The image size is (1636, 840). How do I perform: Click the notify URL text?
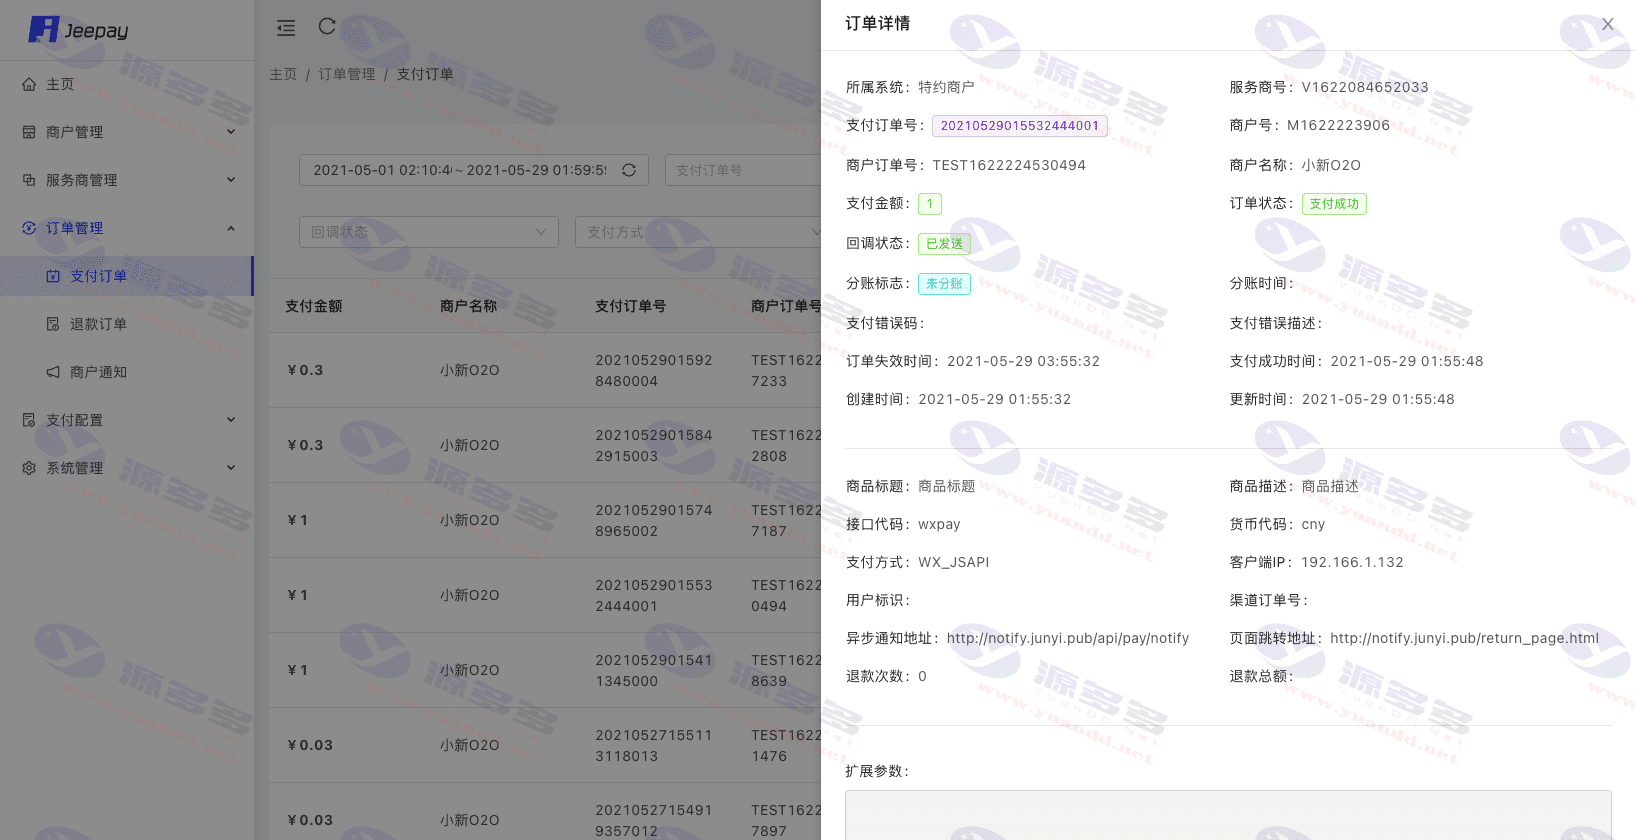click(1068, 638)
